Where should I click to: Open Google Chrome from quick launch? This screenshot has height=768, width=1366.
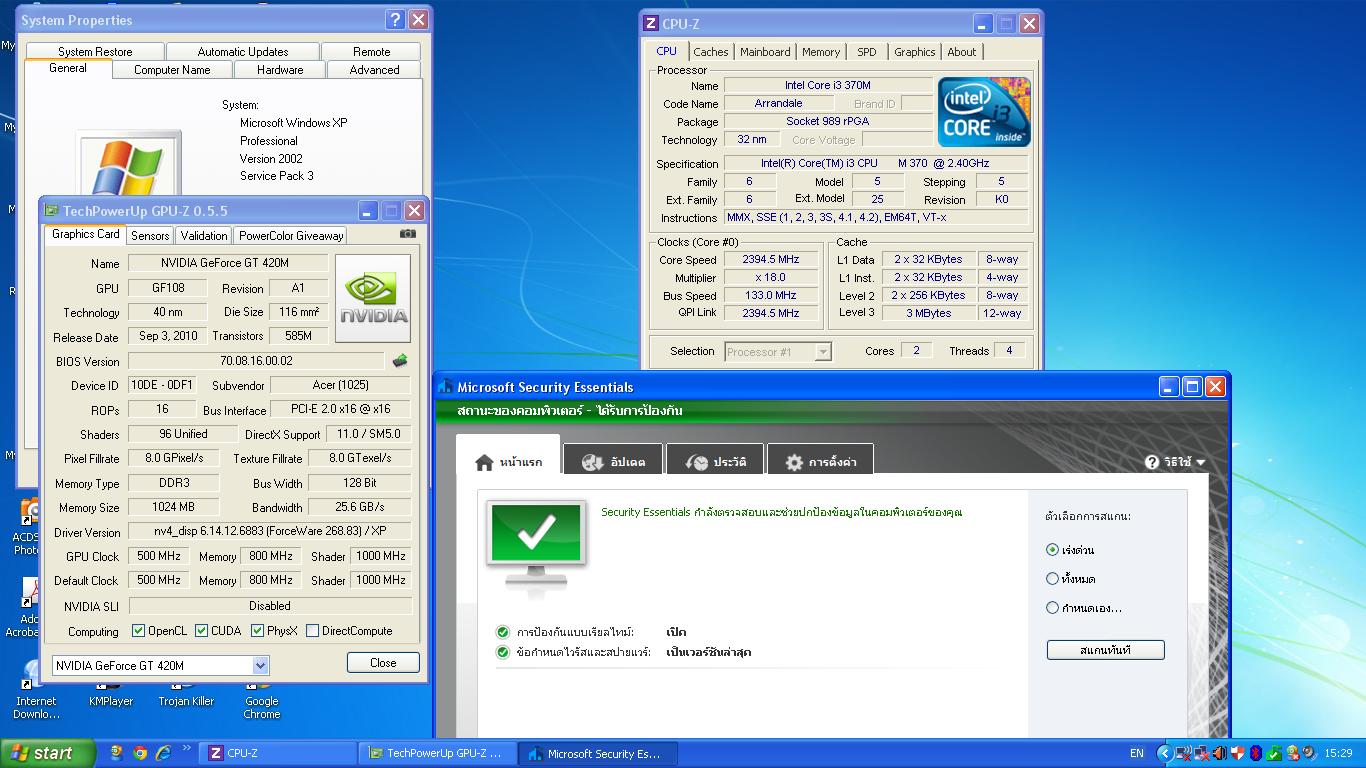[140, 753]
